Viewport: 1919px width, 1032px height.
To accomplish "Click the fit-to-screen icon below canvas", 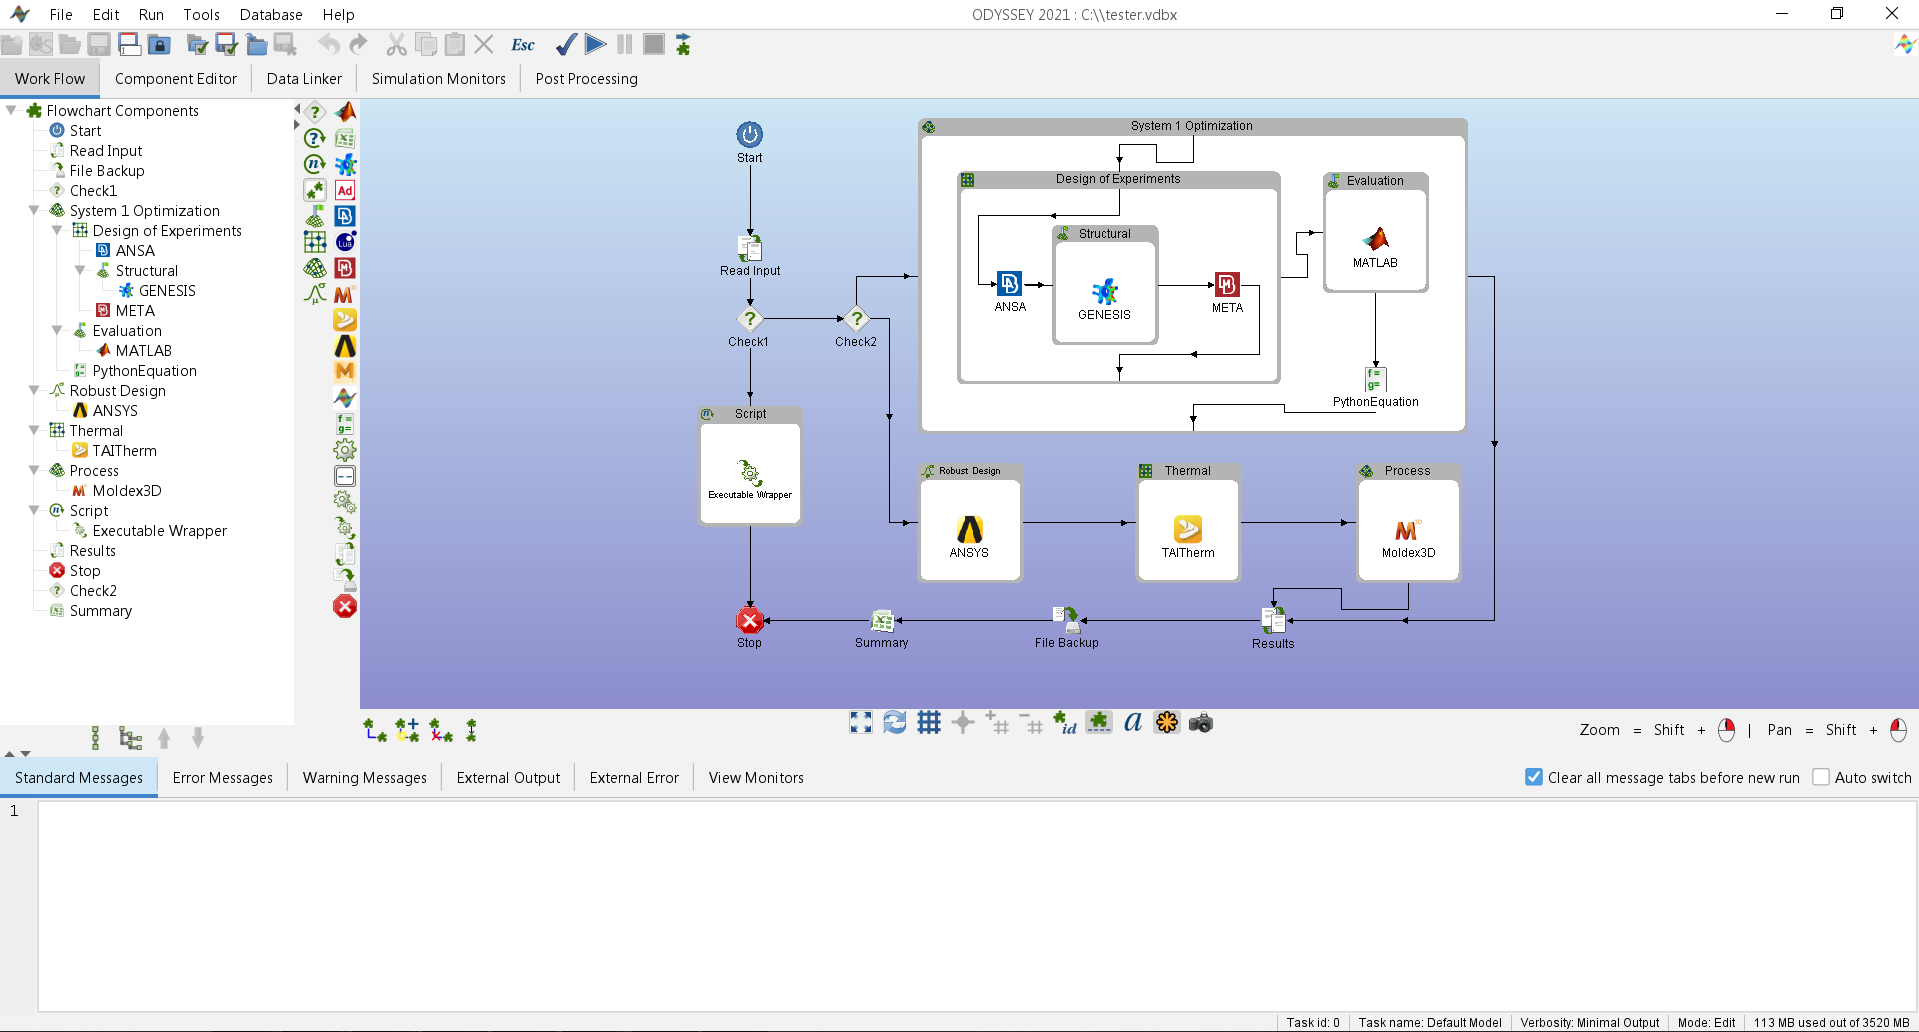I will click(860, 723).
